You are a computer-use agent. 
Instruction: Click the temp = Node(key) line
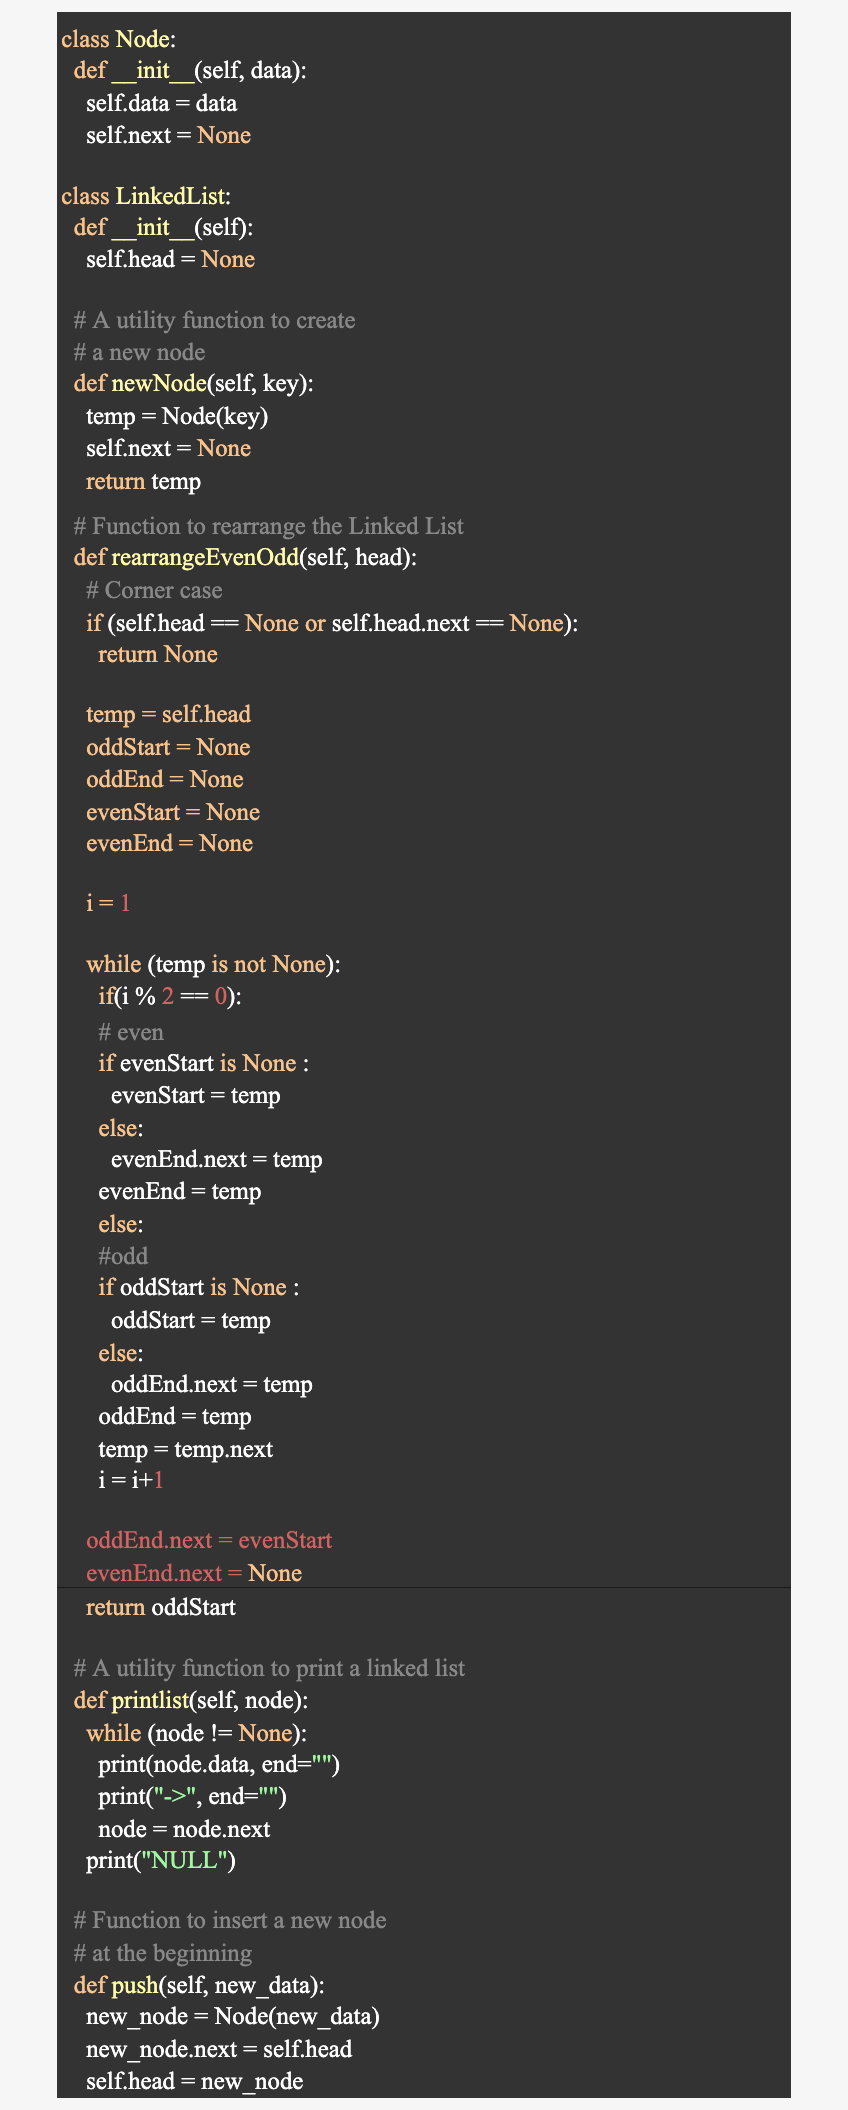pos(177,416)
